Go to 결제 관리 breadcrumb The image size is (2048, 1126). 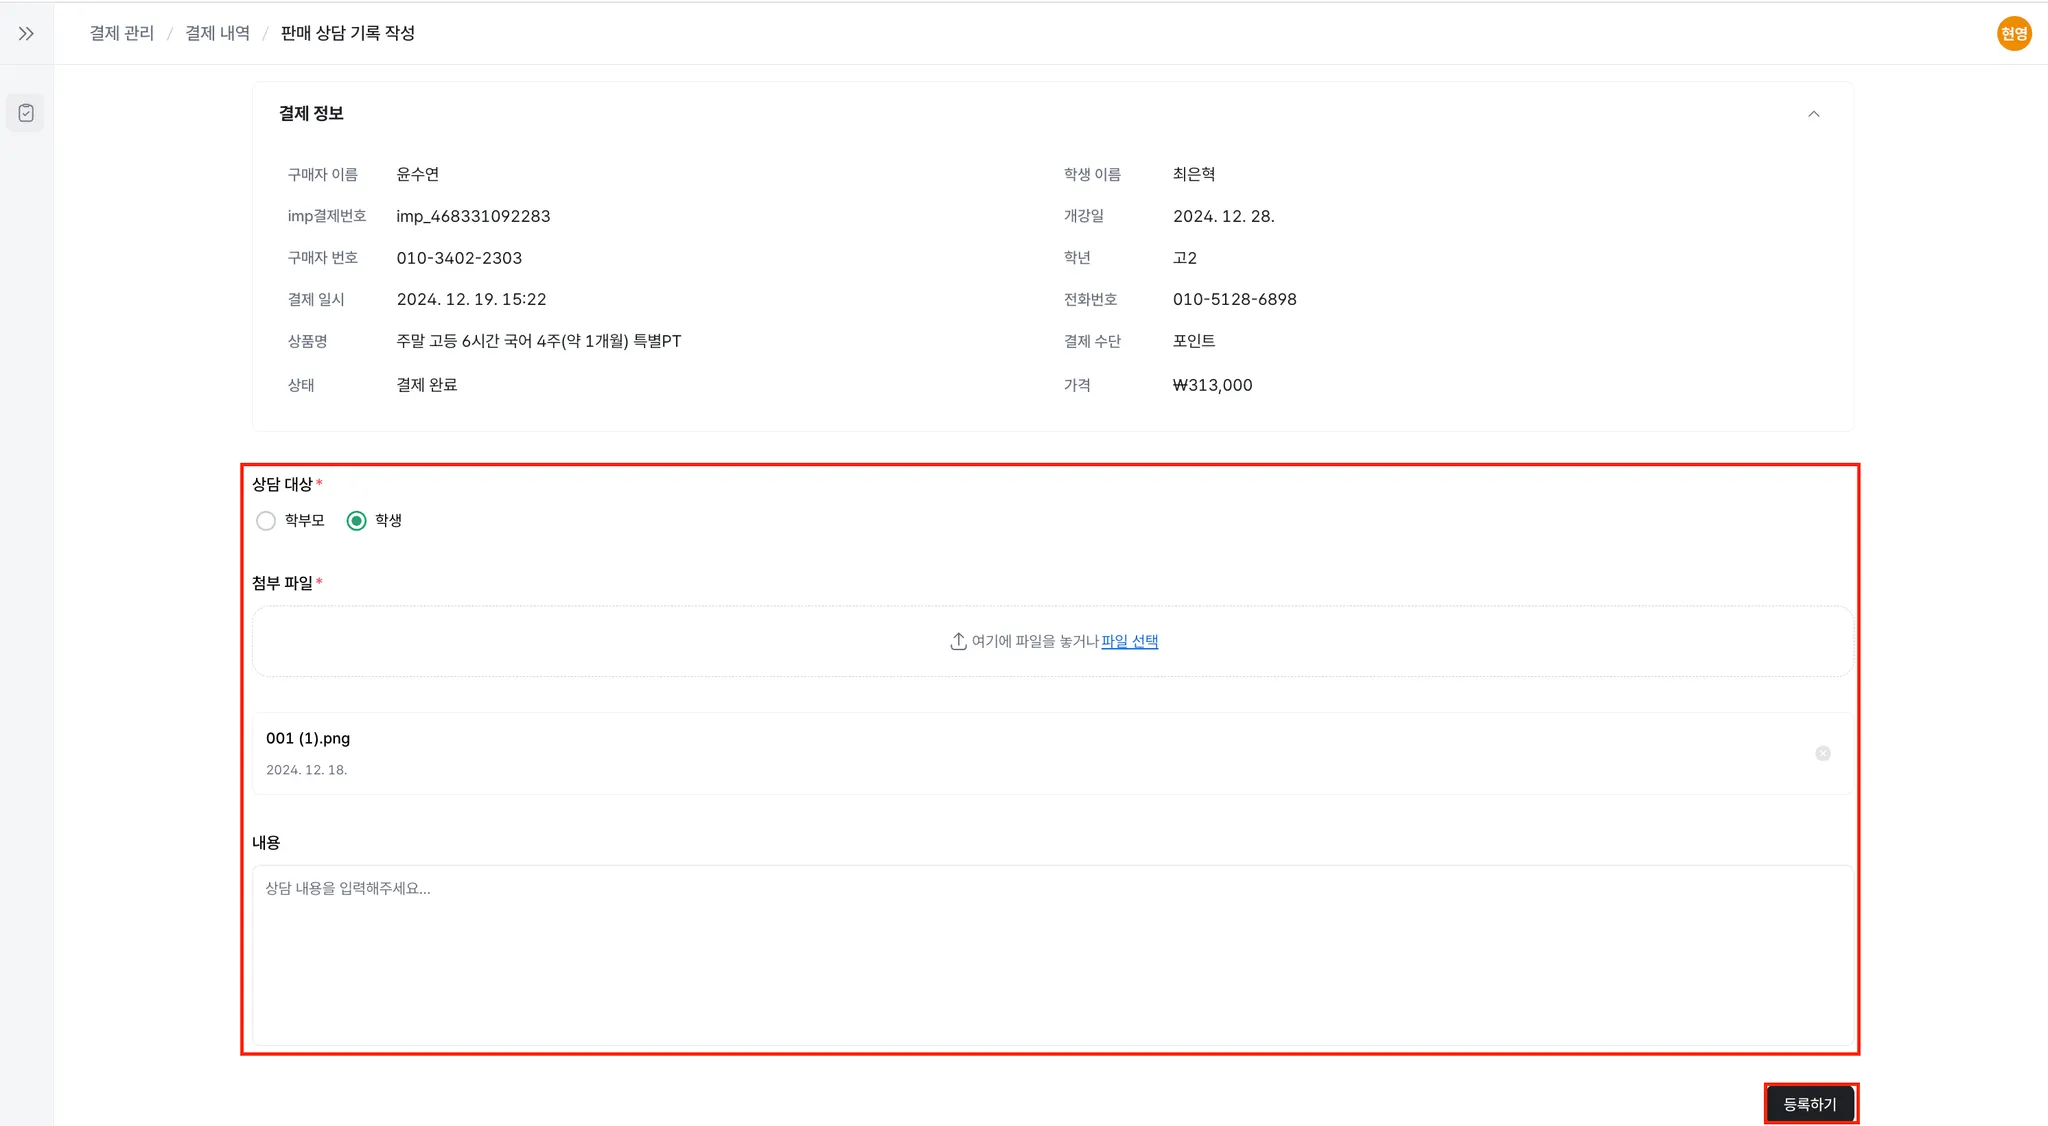point(122,33)
